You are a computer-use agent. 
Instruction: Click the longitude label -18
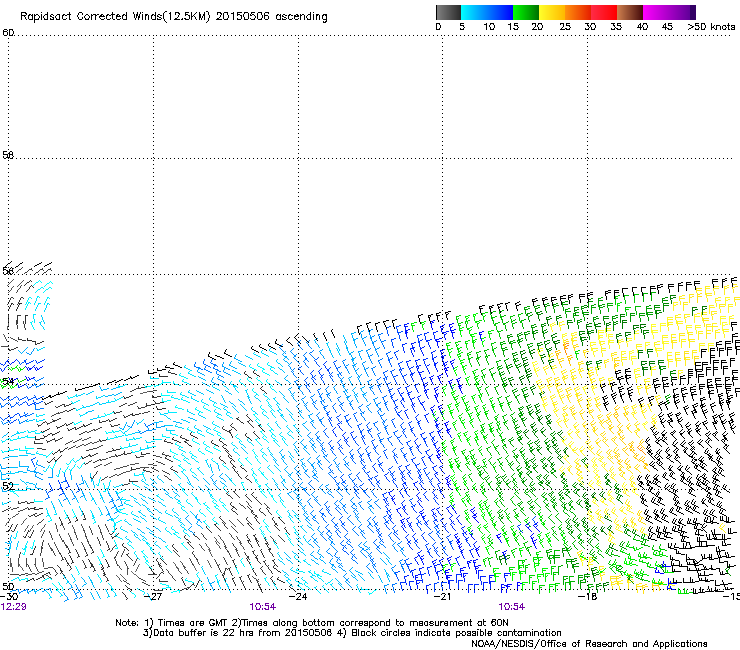point(587,597)
